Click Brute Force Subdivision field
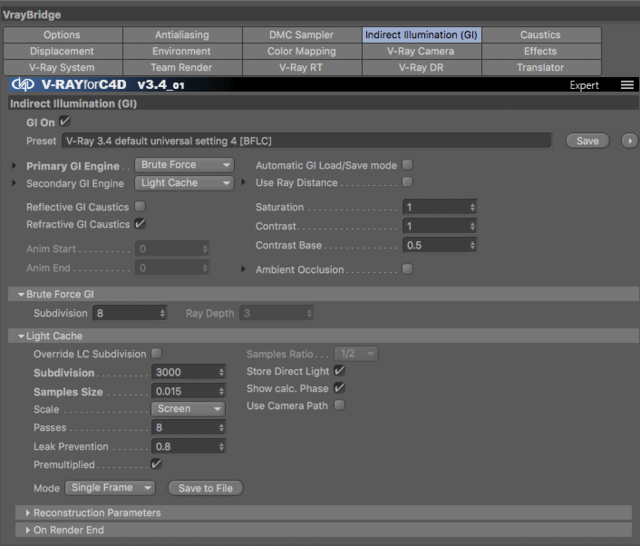 (129, 313)
